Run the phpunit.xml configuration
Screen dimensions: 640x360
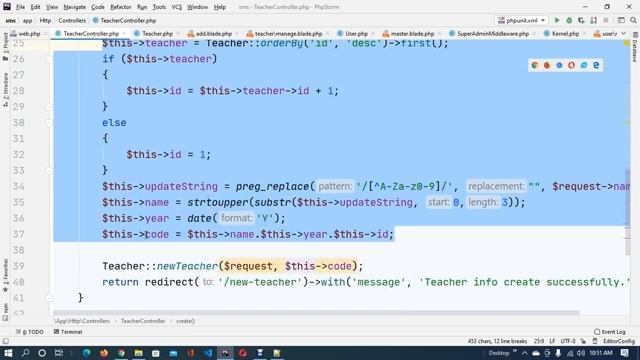(557, 20)
